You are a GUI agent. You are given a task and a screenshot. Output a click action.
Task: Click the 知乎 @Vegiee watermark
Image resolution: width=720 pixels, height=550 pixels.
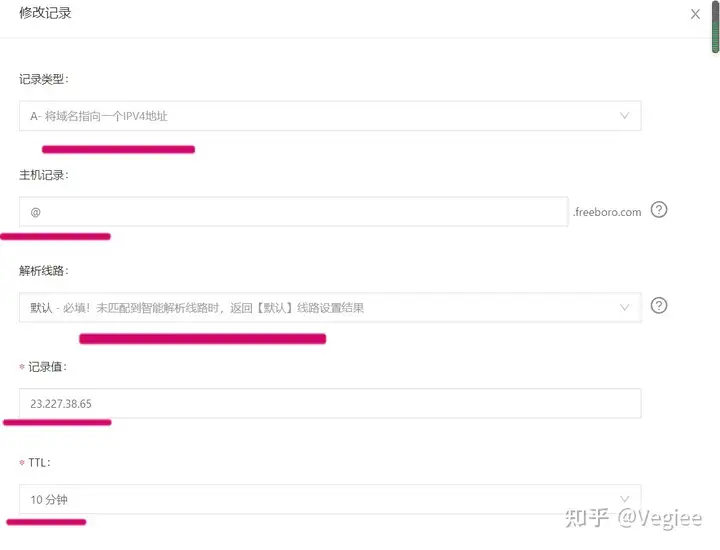(x=633, y=518)
